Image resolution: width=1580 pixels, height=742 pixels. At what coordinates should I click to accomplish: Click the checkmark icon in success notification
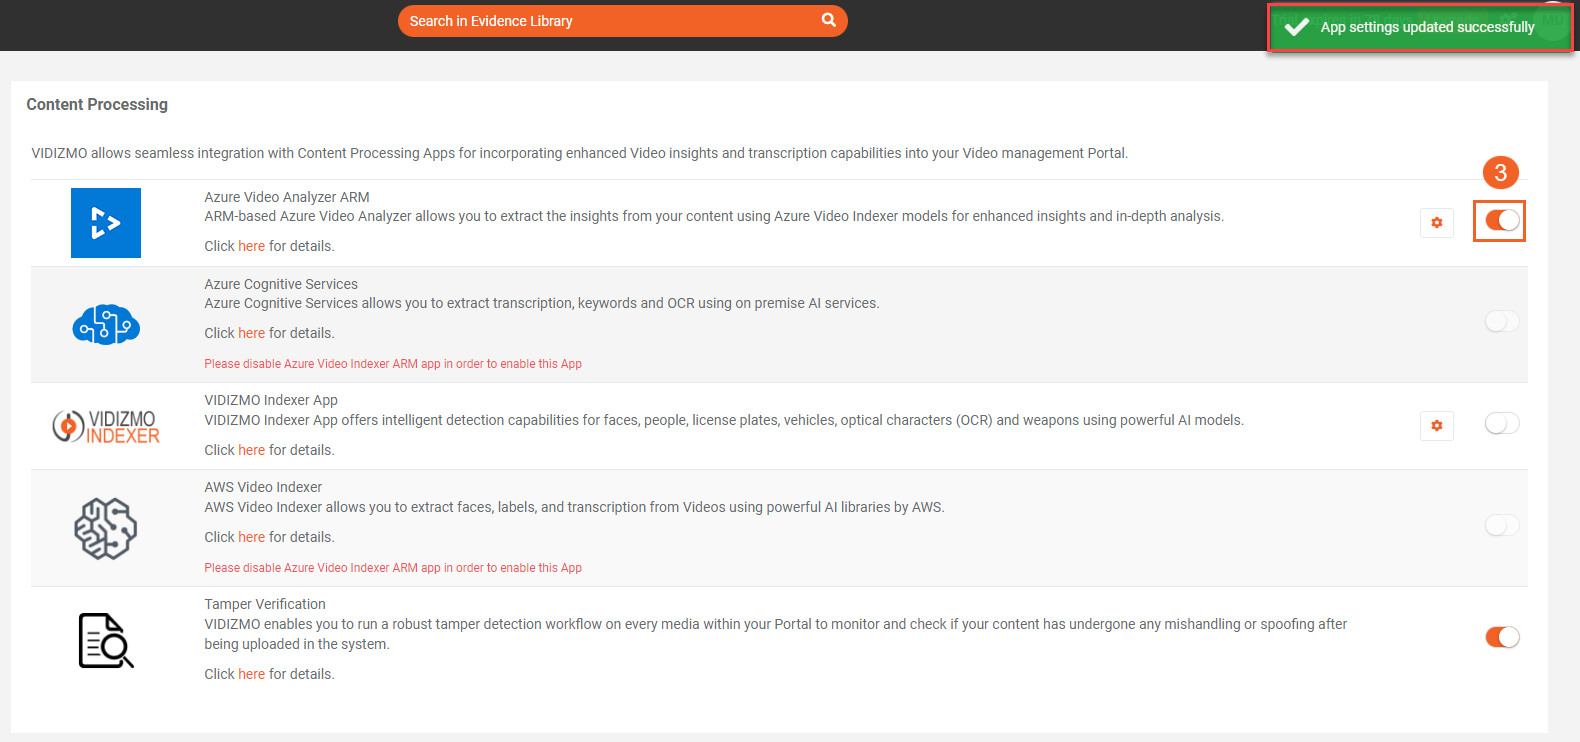coord(1297,27)
